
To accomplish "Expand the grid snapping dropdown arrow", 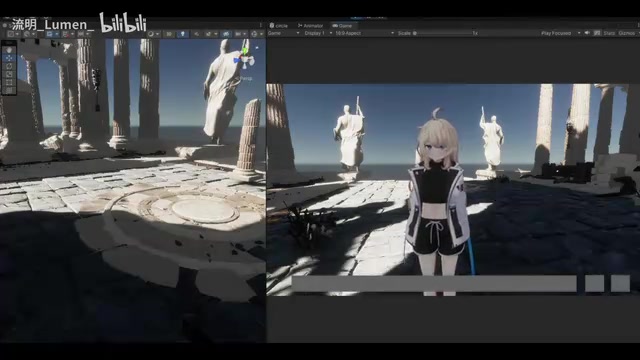I will click(x=72, y=34).
